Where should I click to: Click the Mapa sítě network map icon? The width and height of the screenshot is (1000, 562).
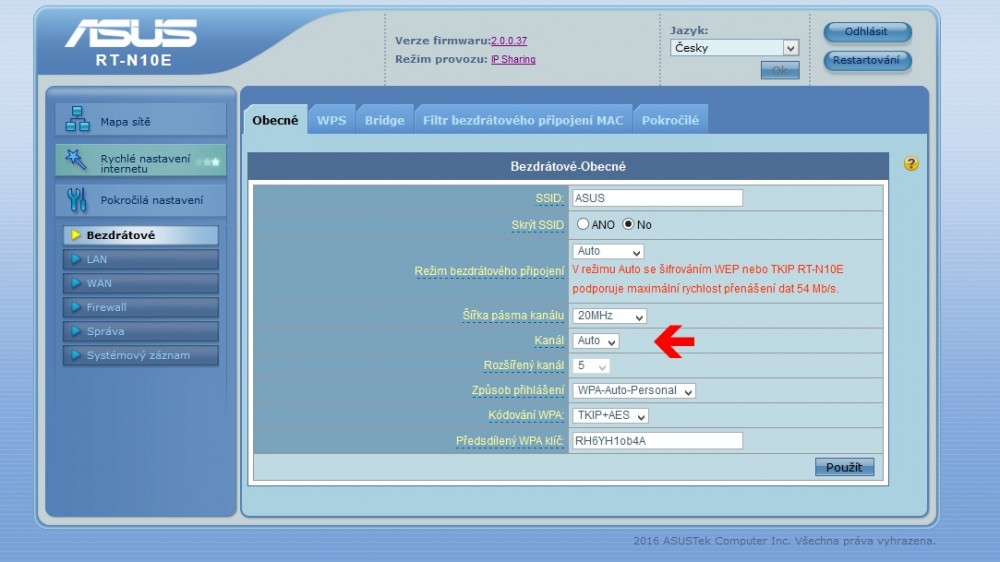coord(77,120)
